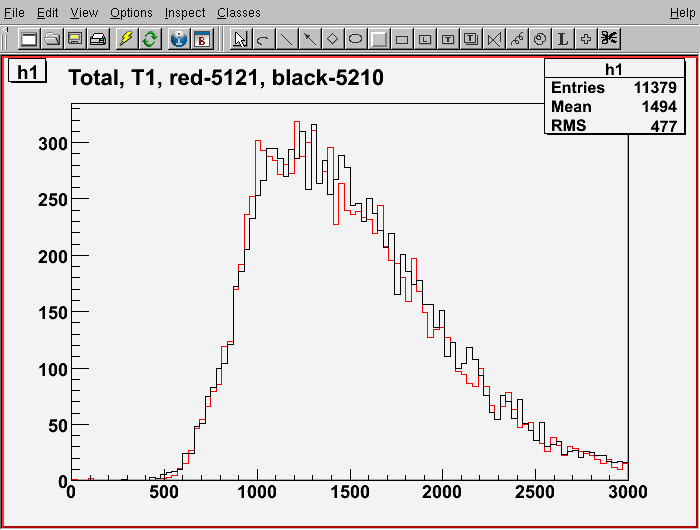This screenshot has width=700, height=530.
Task: Open the Inspect menu
Action: tap(185, 13)
